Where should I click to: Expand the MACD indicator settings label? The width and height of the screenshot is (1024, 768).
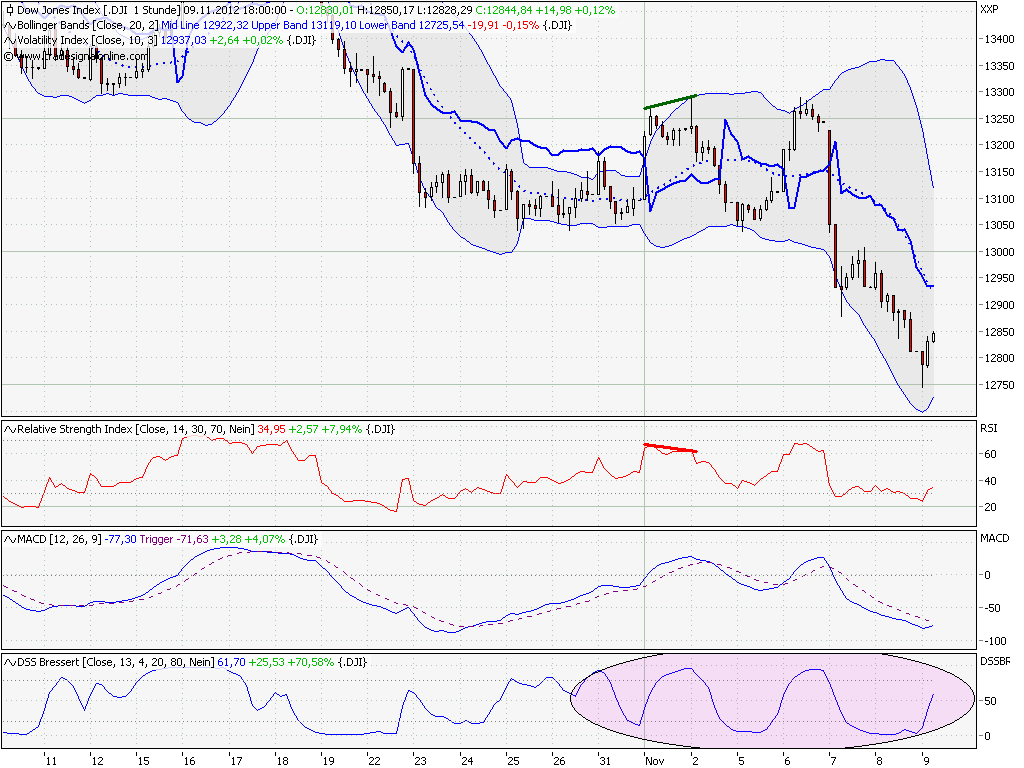click(55, 538)
